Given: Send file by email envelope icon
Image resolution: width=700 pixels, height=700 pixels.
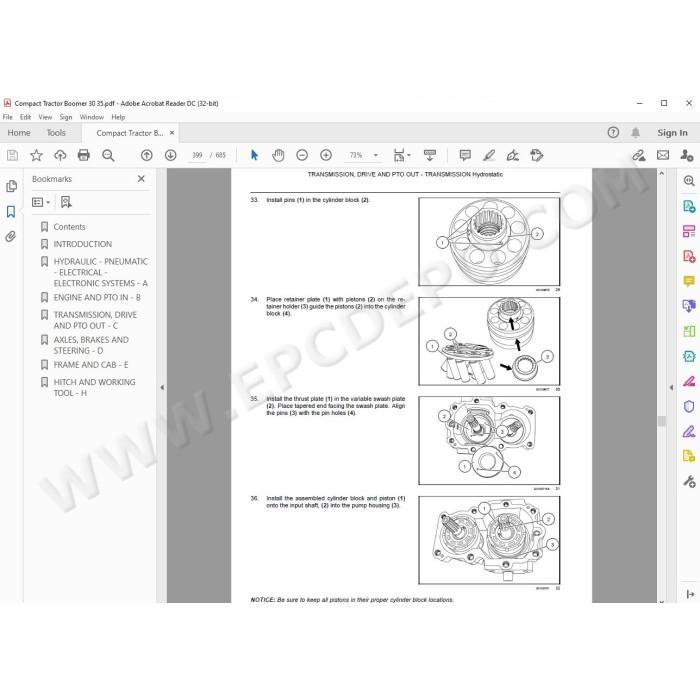Looking at the screenshot, I should tap(663, 155).
